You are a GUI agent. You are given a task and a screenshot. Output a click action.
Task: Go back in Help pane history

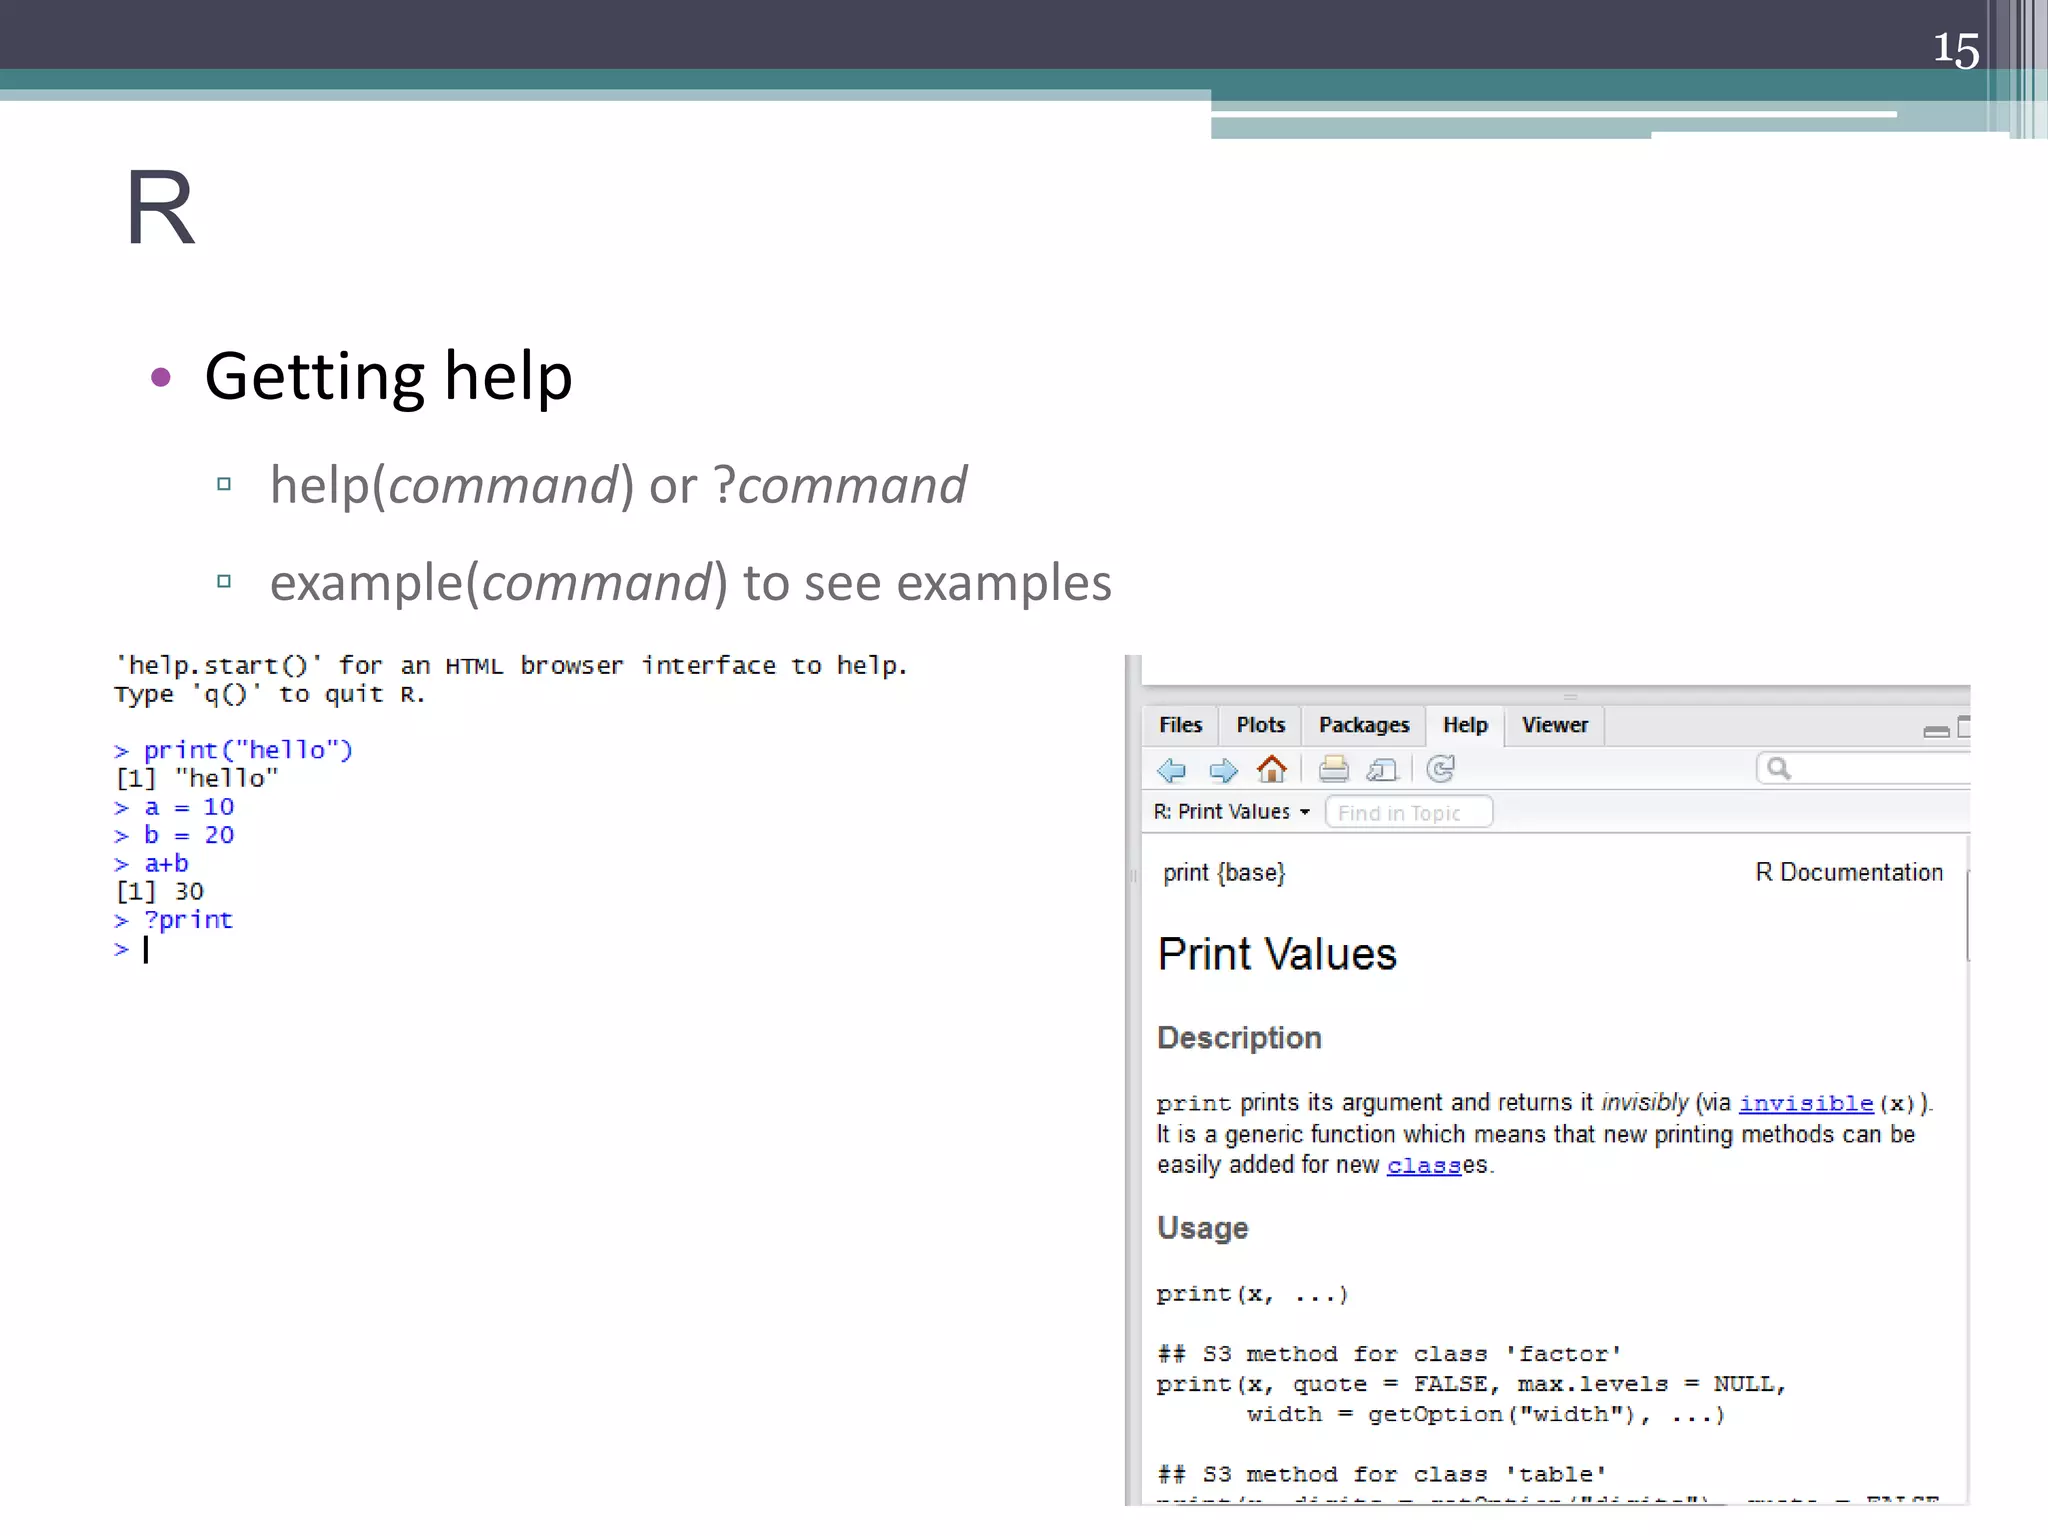pos(1171,769)
